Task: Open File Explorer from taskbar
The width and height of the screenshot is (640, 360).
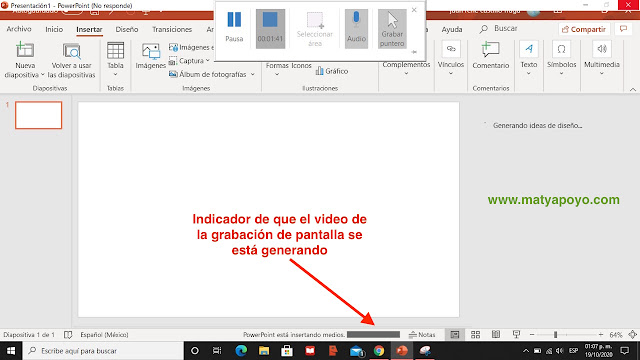Action: [264, 351]
